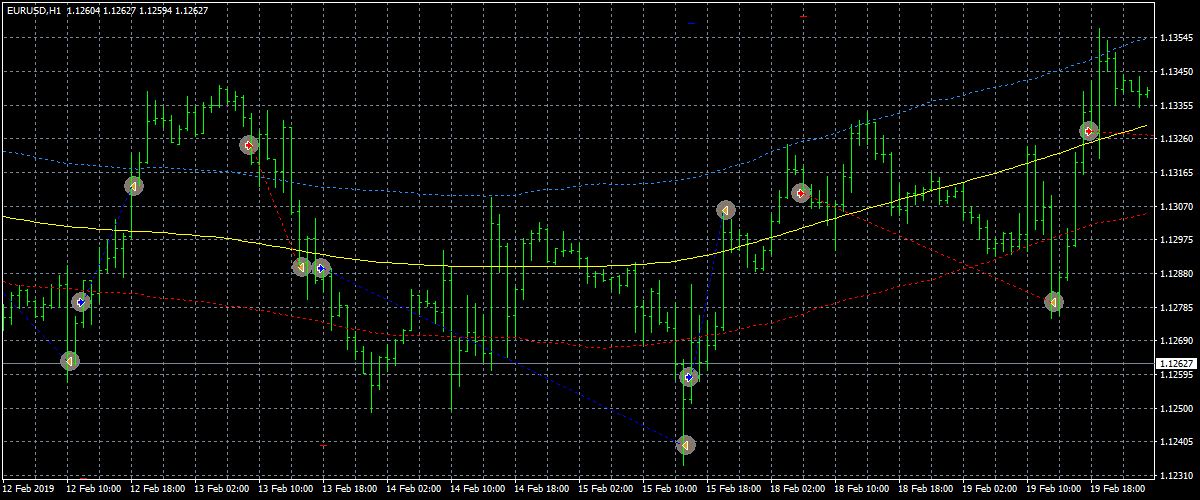Click the 1.13450 price axis label

coord(1176,72)
